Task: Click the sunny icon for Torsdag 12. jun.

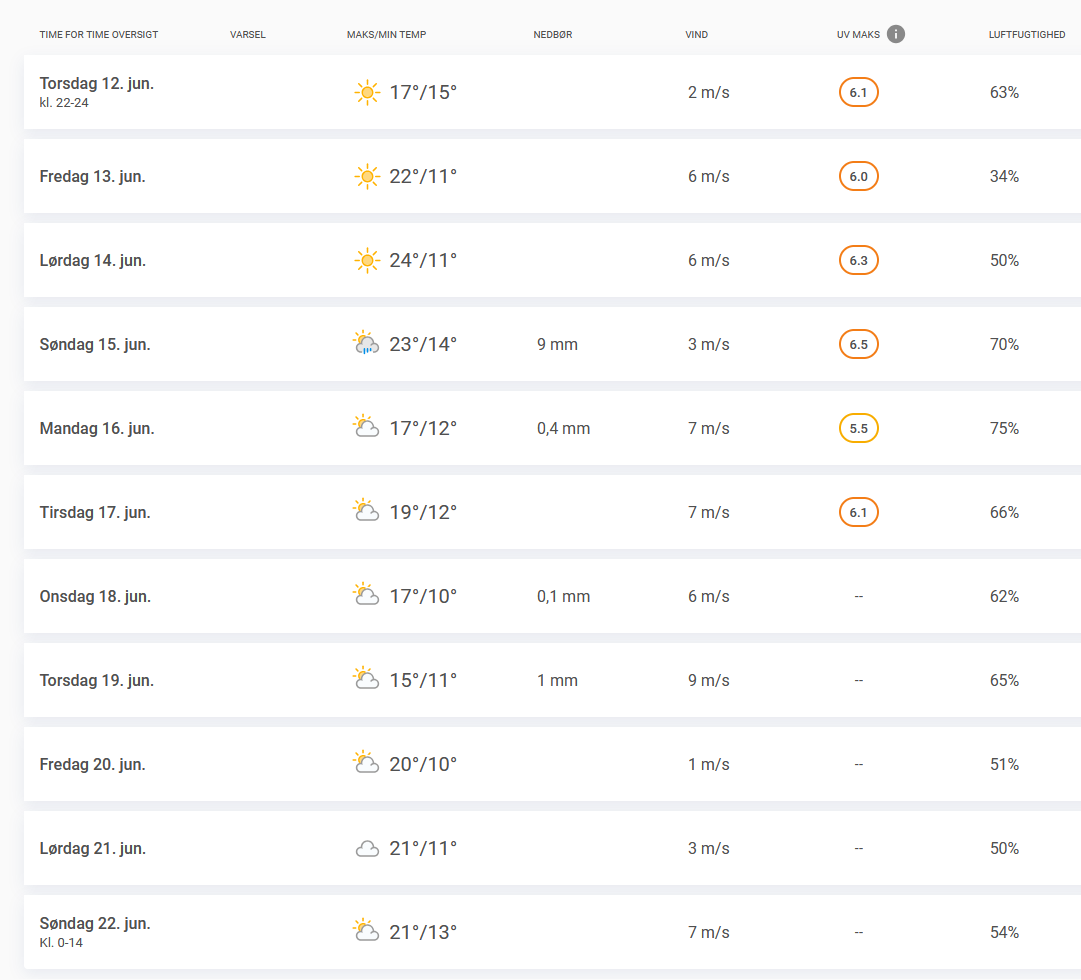Action: pos(367,92)
